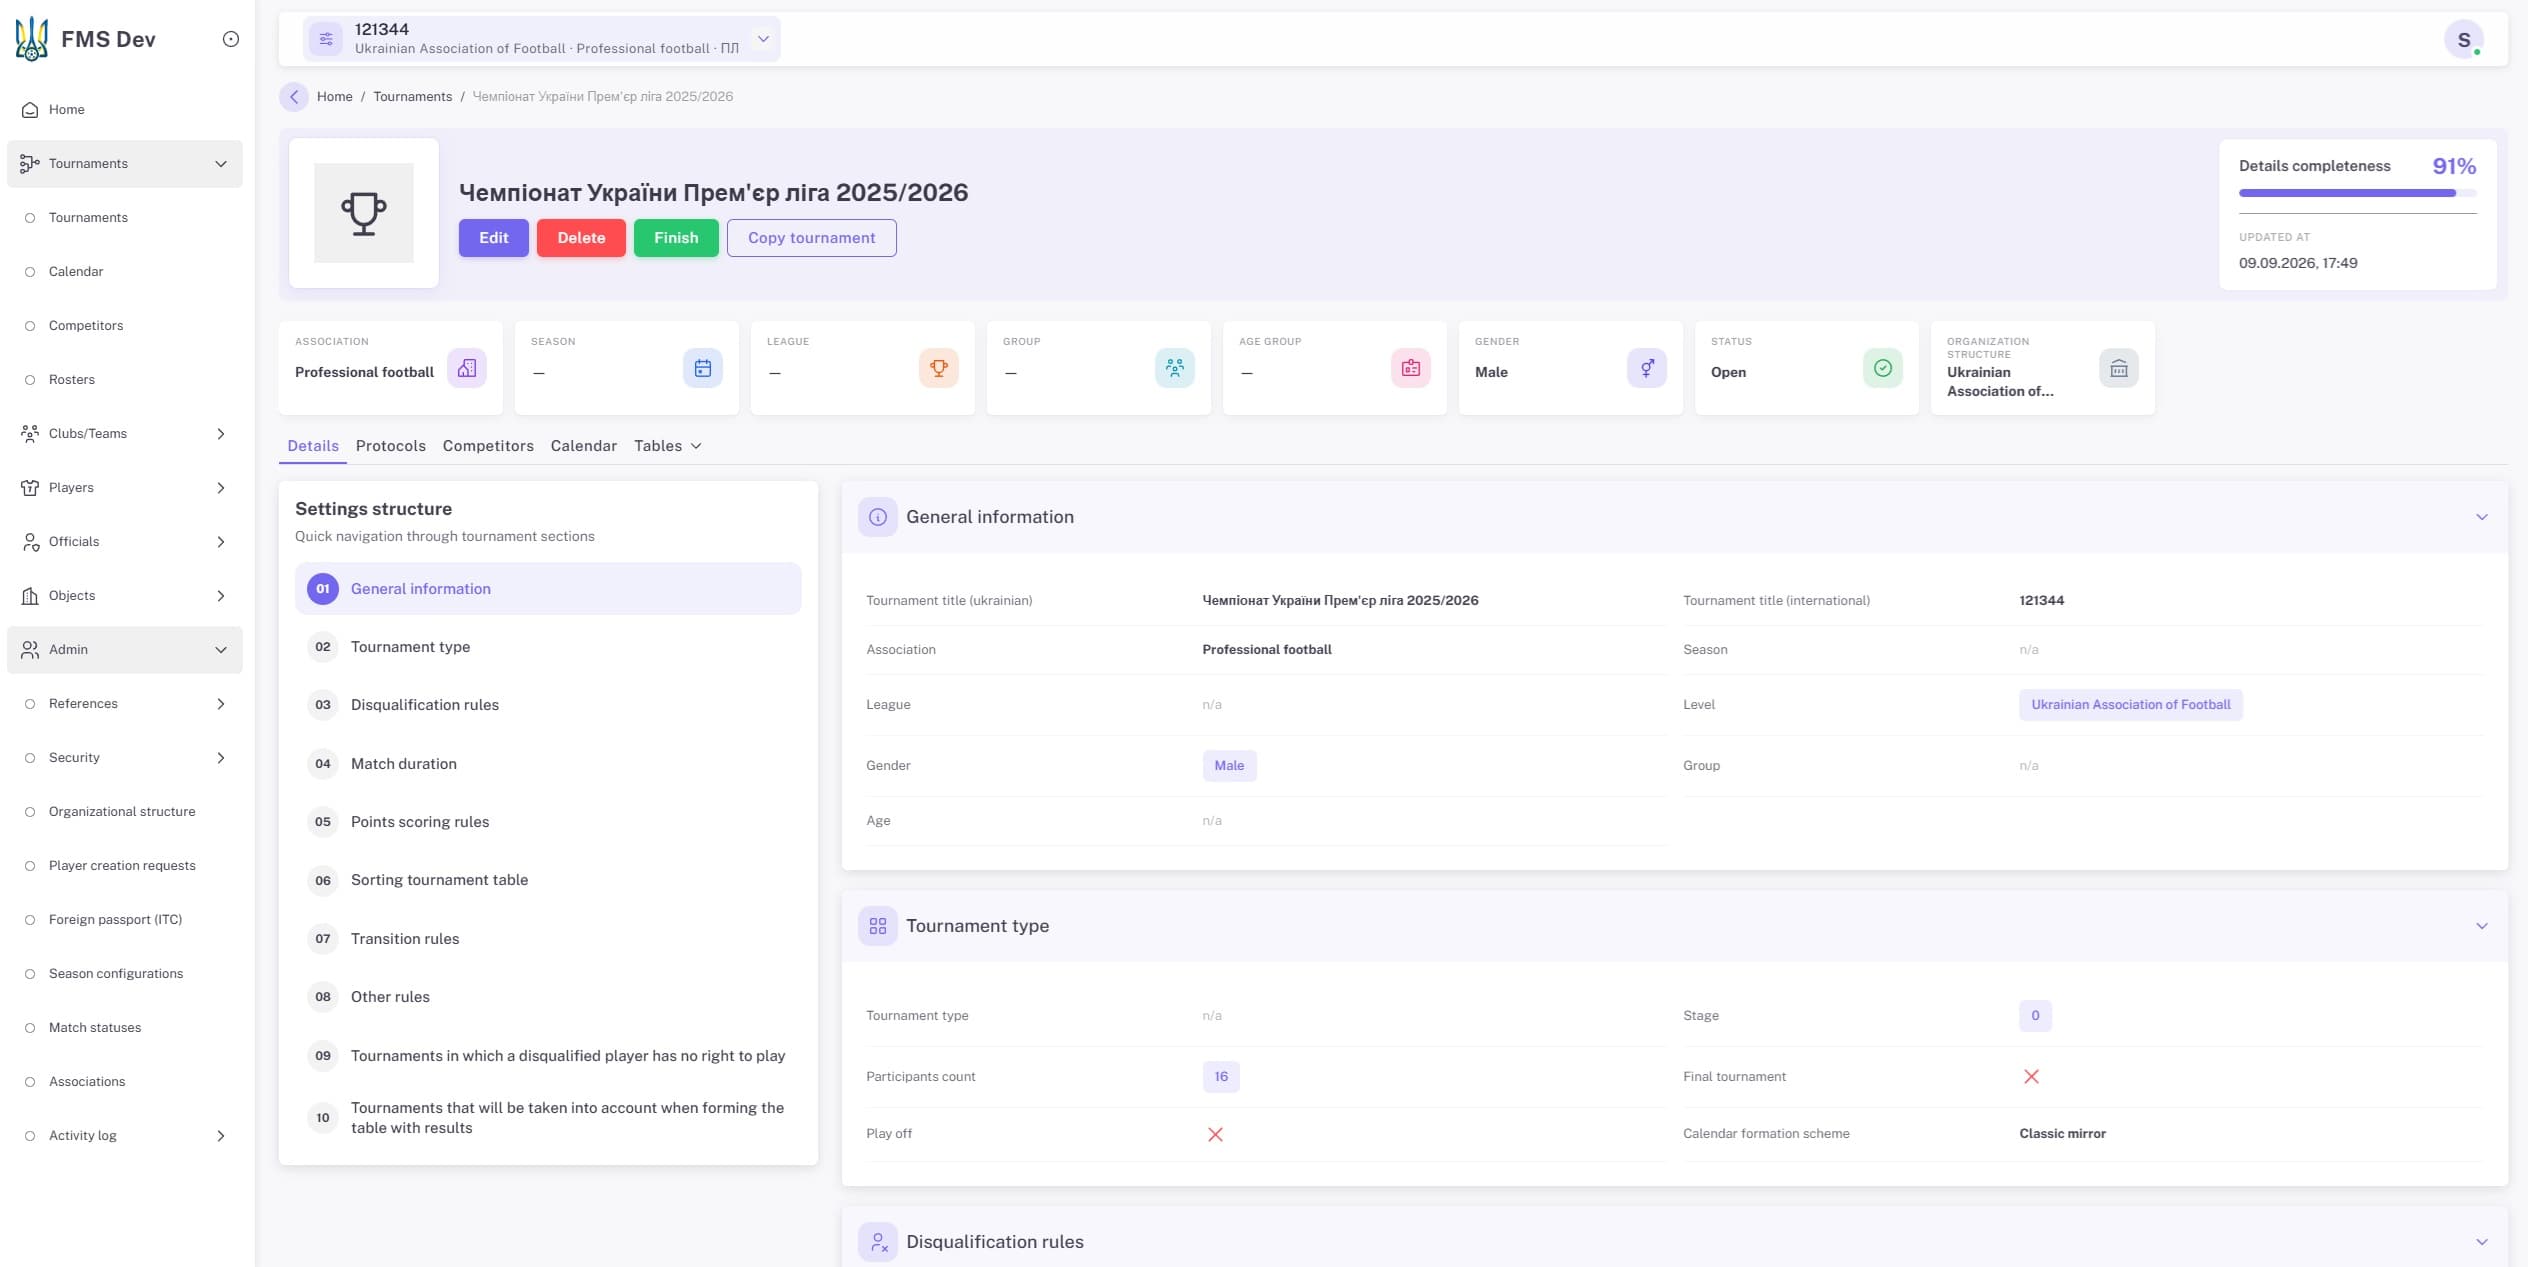
Task: Go back with breadcrumb arrow icon
Action: click(293, 96)
